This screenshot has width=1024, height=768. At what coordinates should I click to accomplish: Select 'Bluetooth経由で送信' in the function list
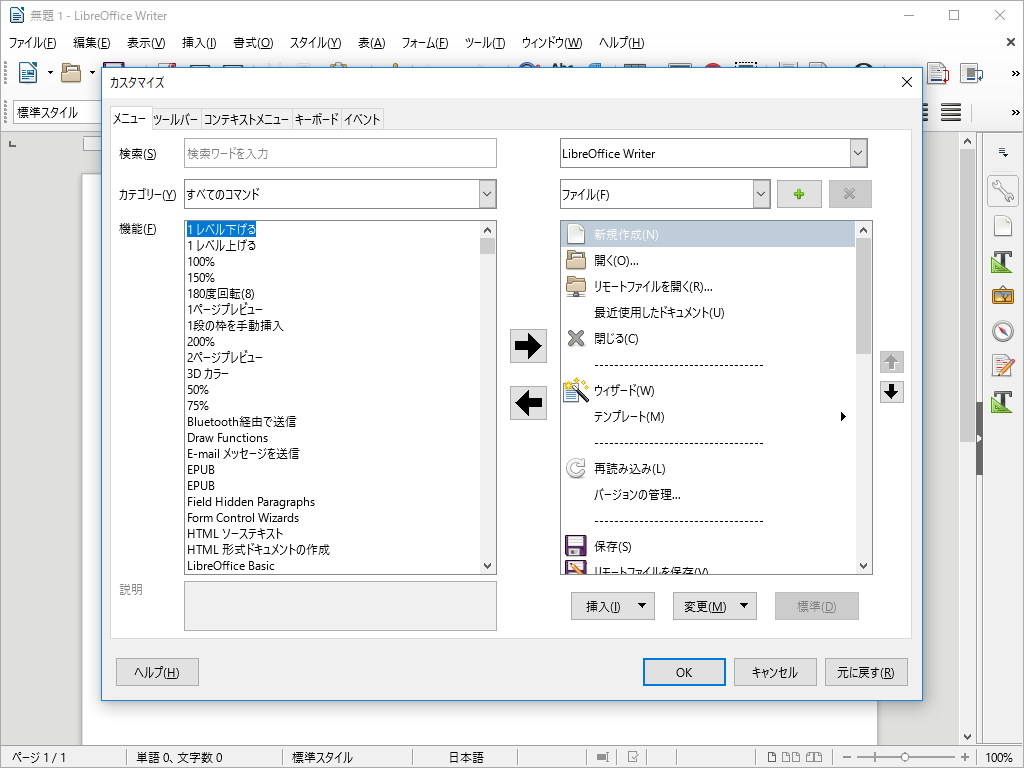coord(242,422)
